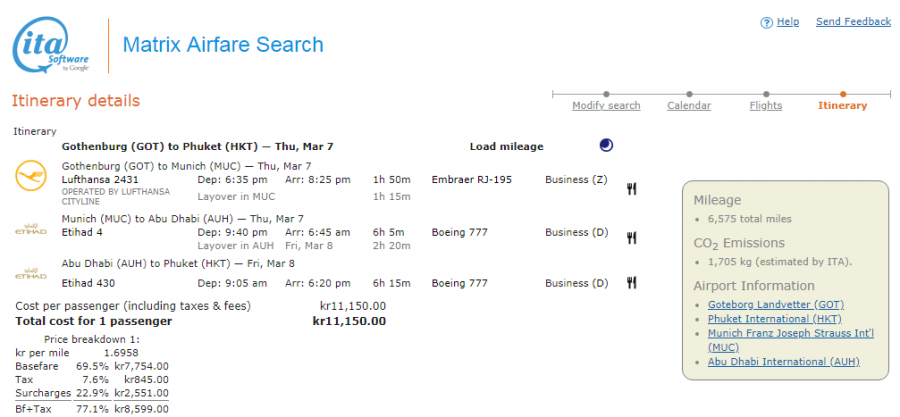Click the meal icon for Lufthansa 2431

(x=631, y=188)
